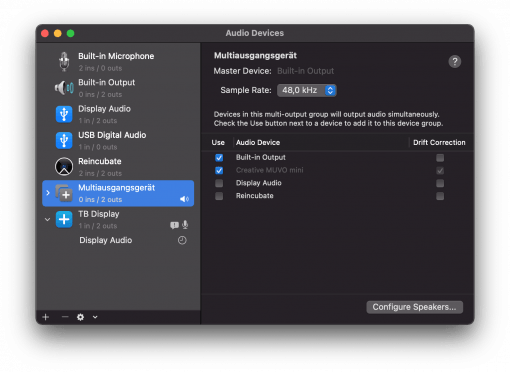The image size is (510, 372).
Task: Collapse the TB Display disclosure arrow
Action: (47, 219)
